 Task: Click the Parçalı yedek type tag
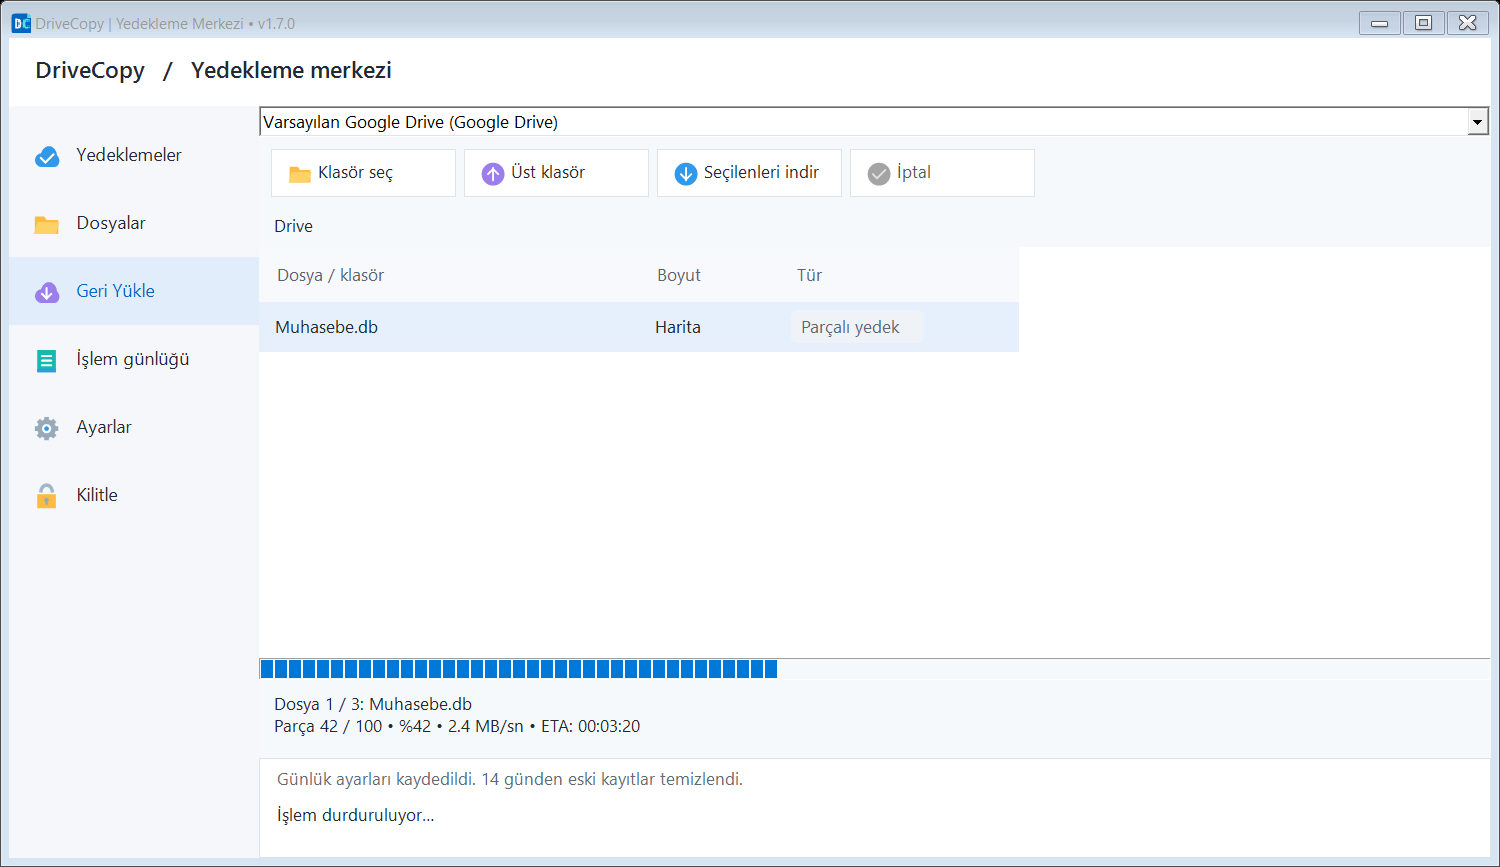856,327
